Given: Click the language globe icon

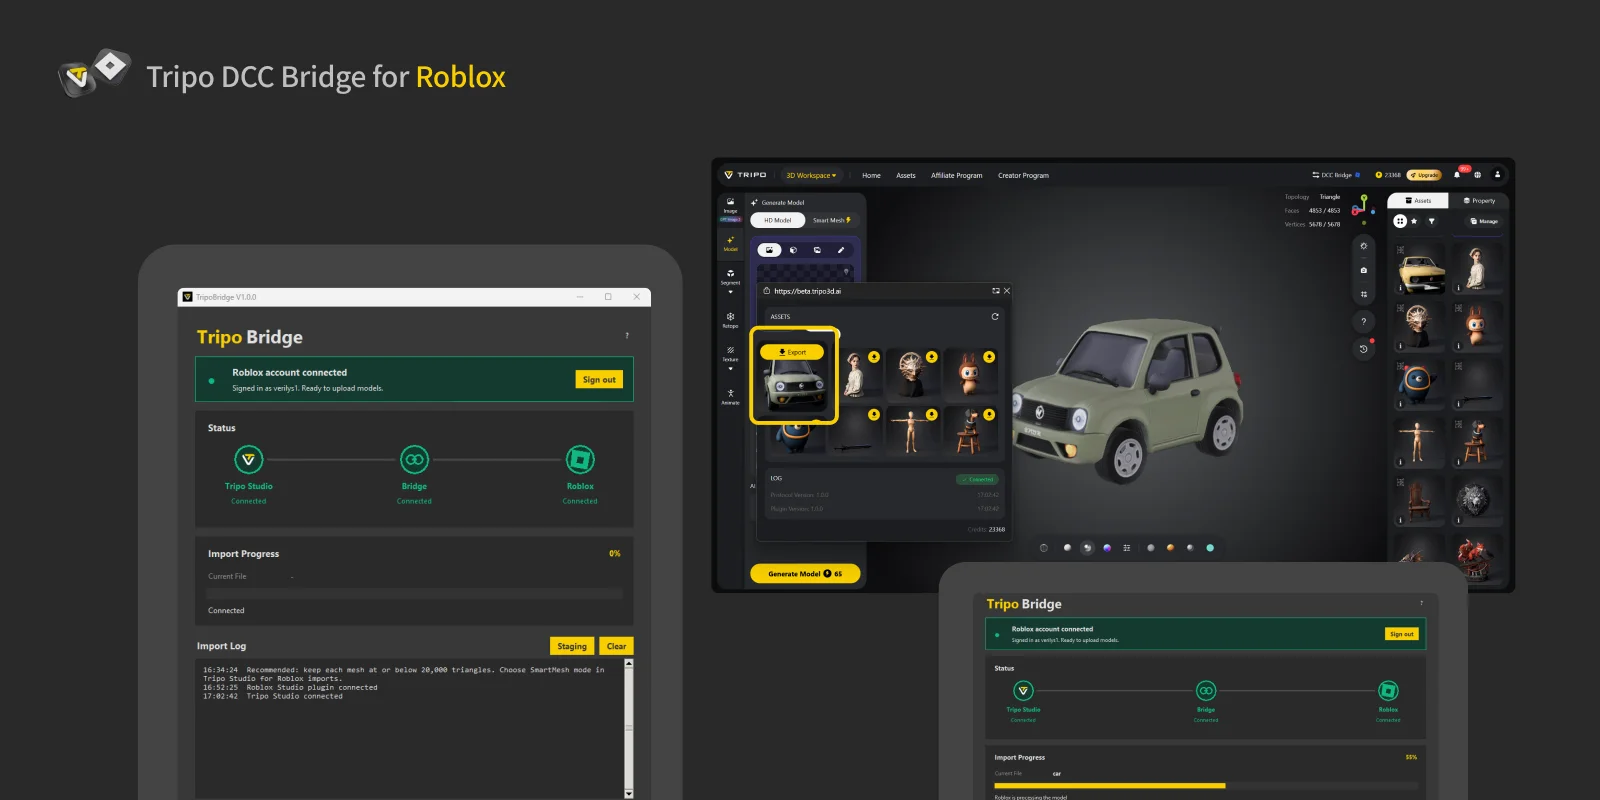Looking at the screenshot, I should click(x=1477, y=175).
